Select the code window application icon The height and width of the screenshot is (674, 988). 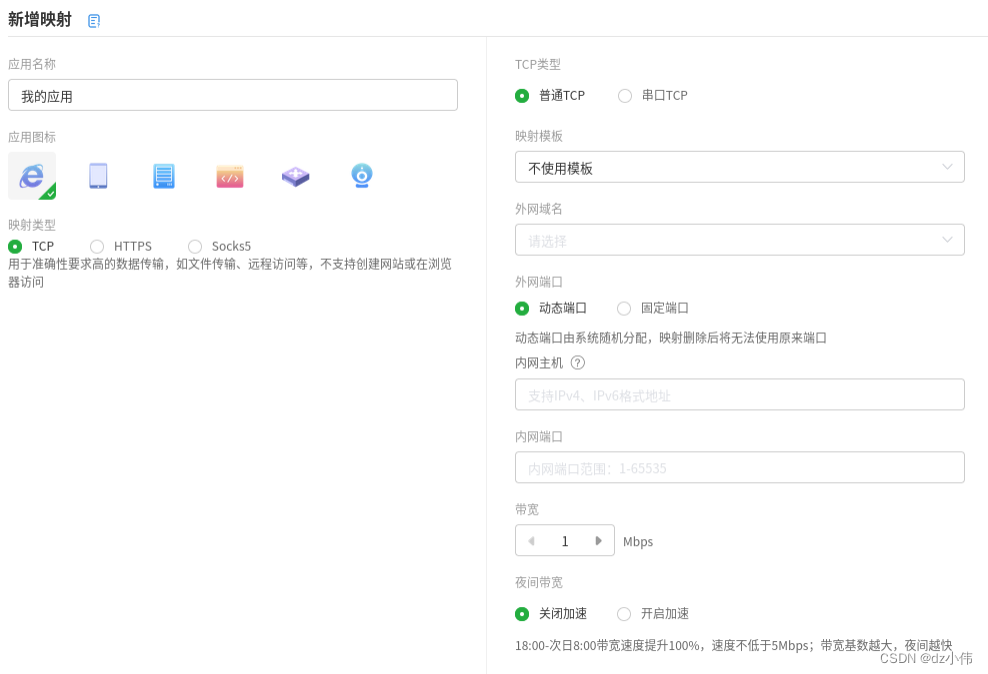(230, 176)
